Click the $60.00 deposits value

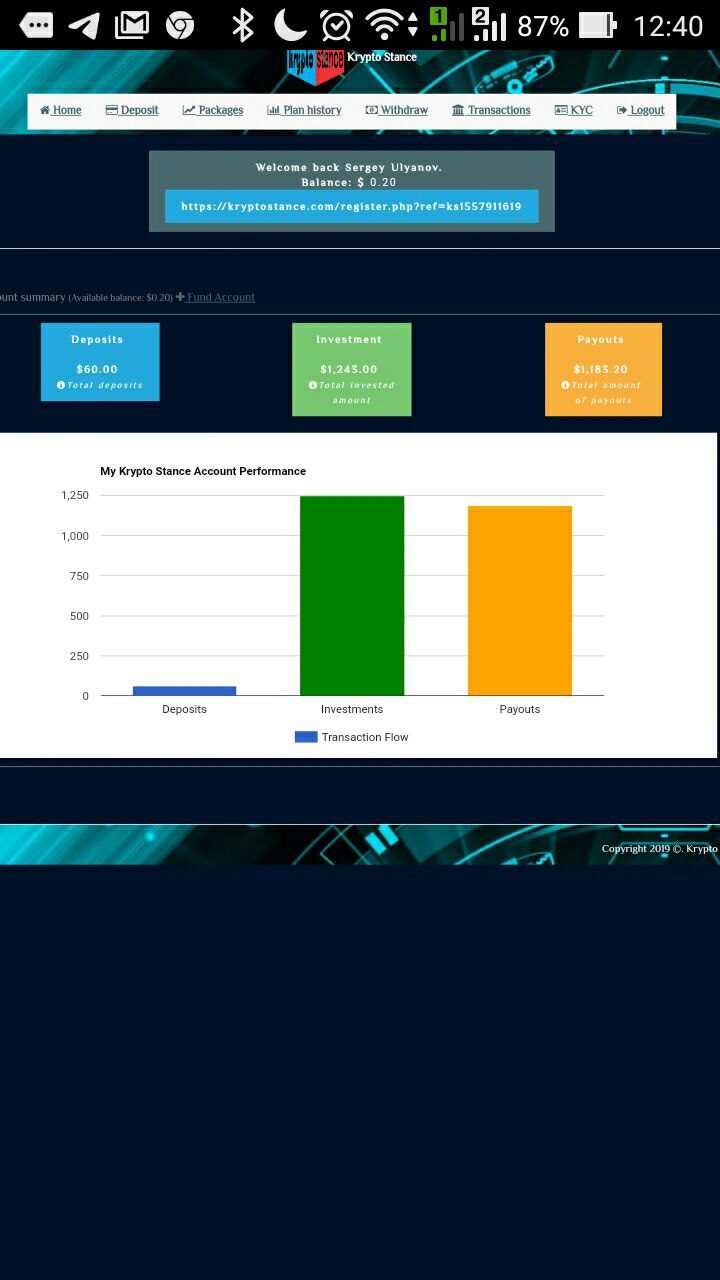click(97, 369)
